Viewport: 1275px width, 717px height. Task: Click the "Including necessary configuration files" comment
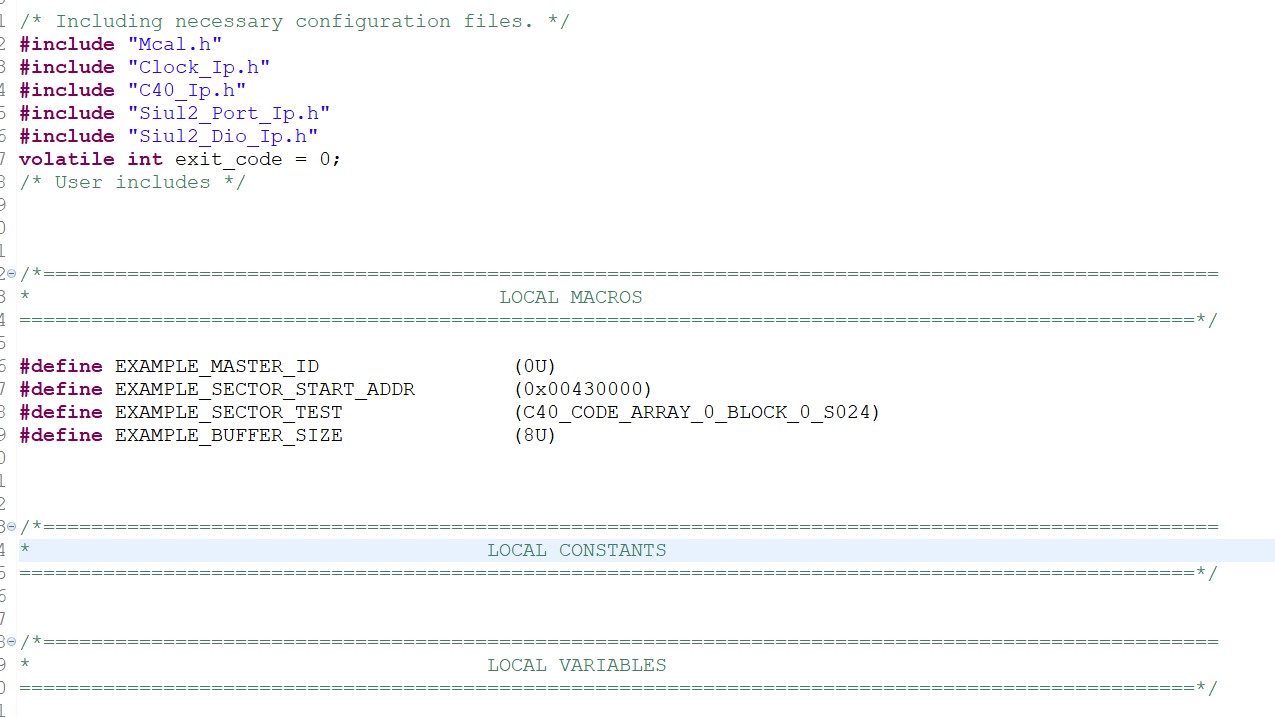tap(295, 21)
